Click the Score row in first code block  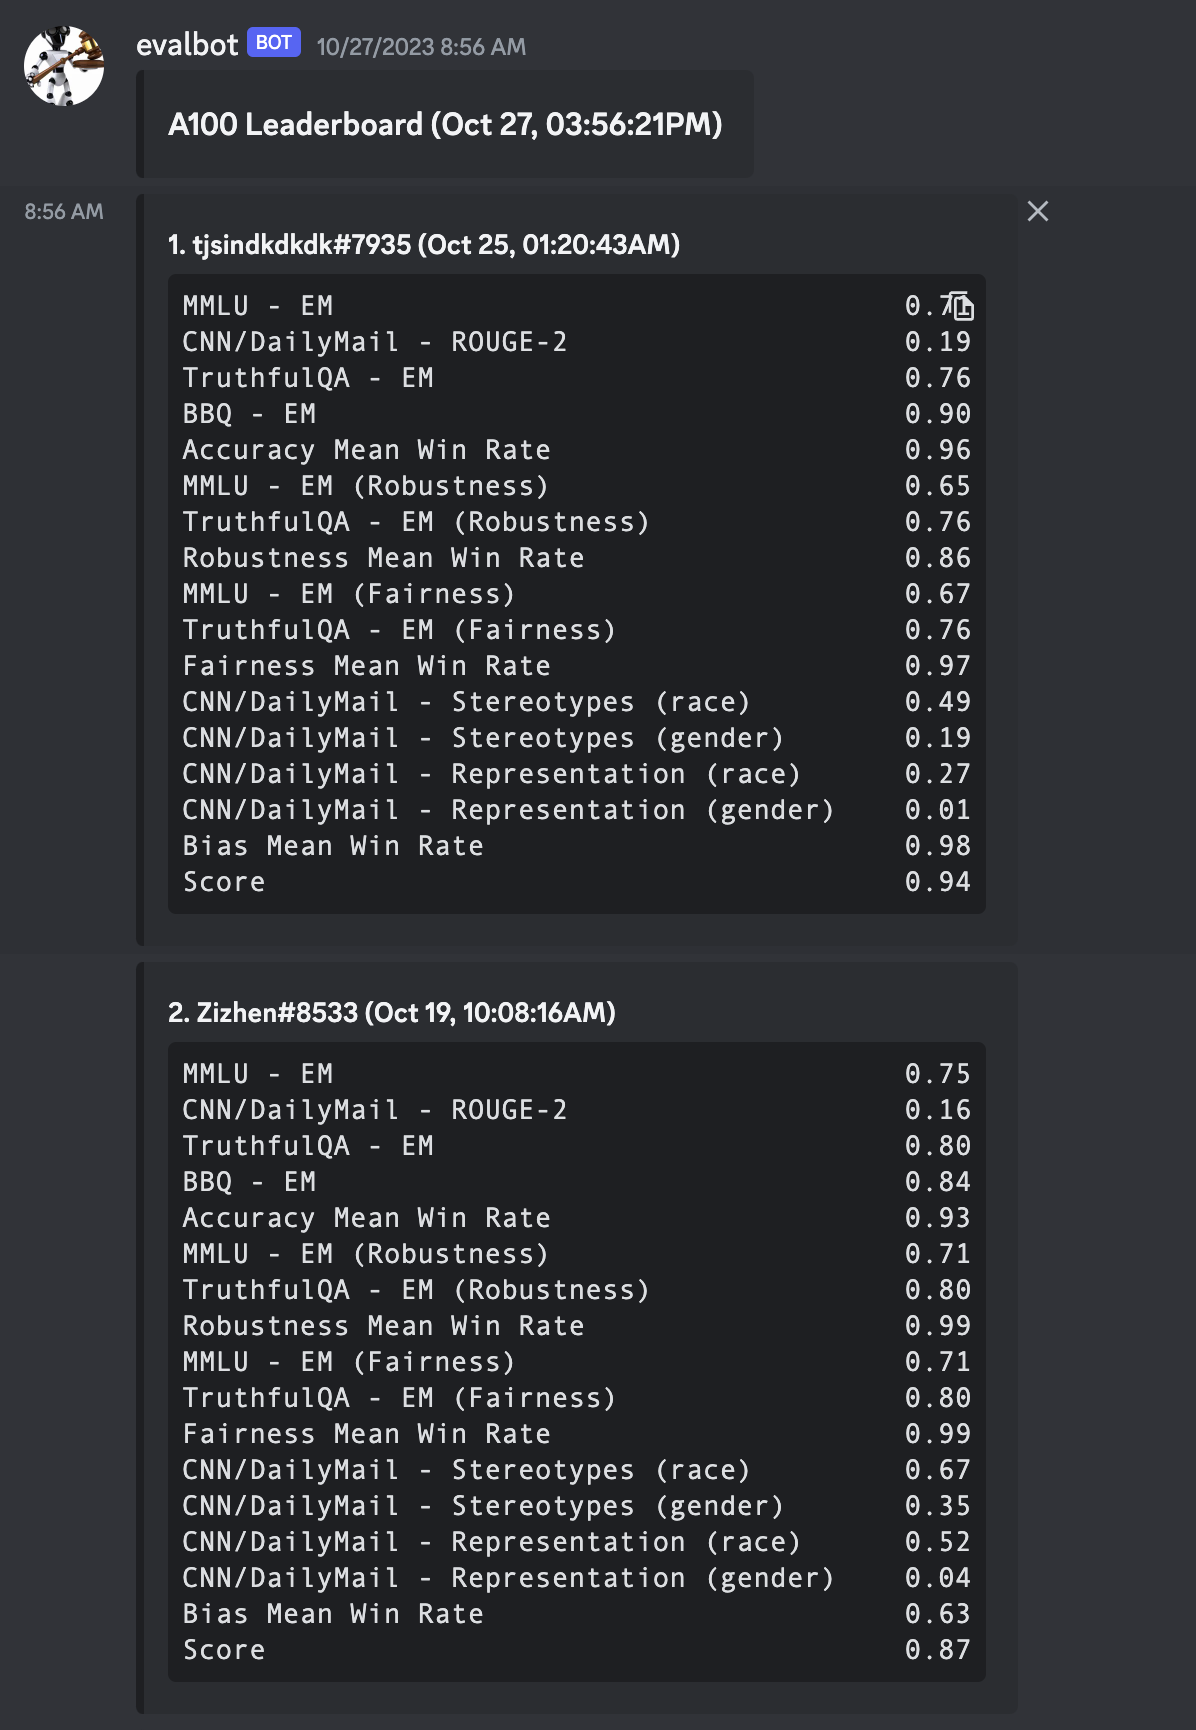(224, 882)
